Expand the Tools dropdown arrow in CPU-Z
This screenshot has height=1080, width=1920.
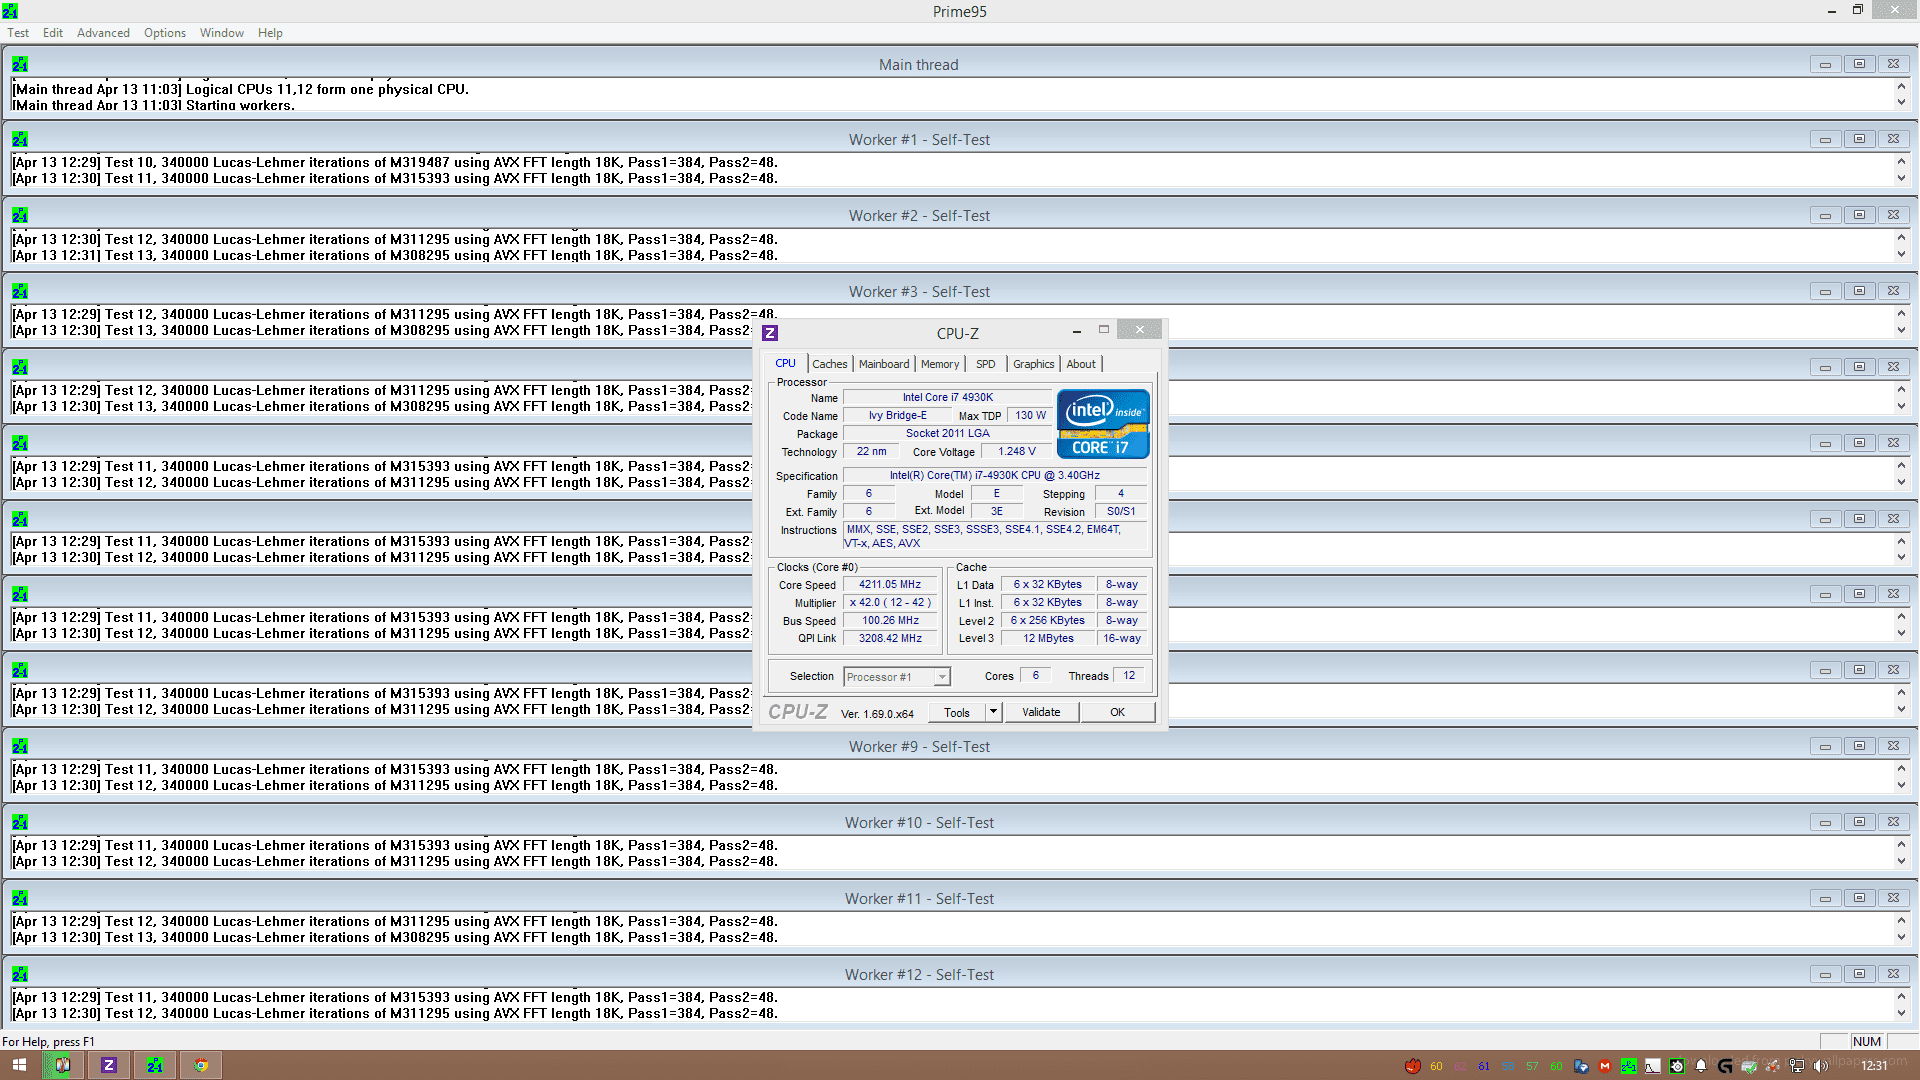point(993,712)
